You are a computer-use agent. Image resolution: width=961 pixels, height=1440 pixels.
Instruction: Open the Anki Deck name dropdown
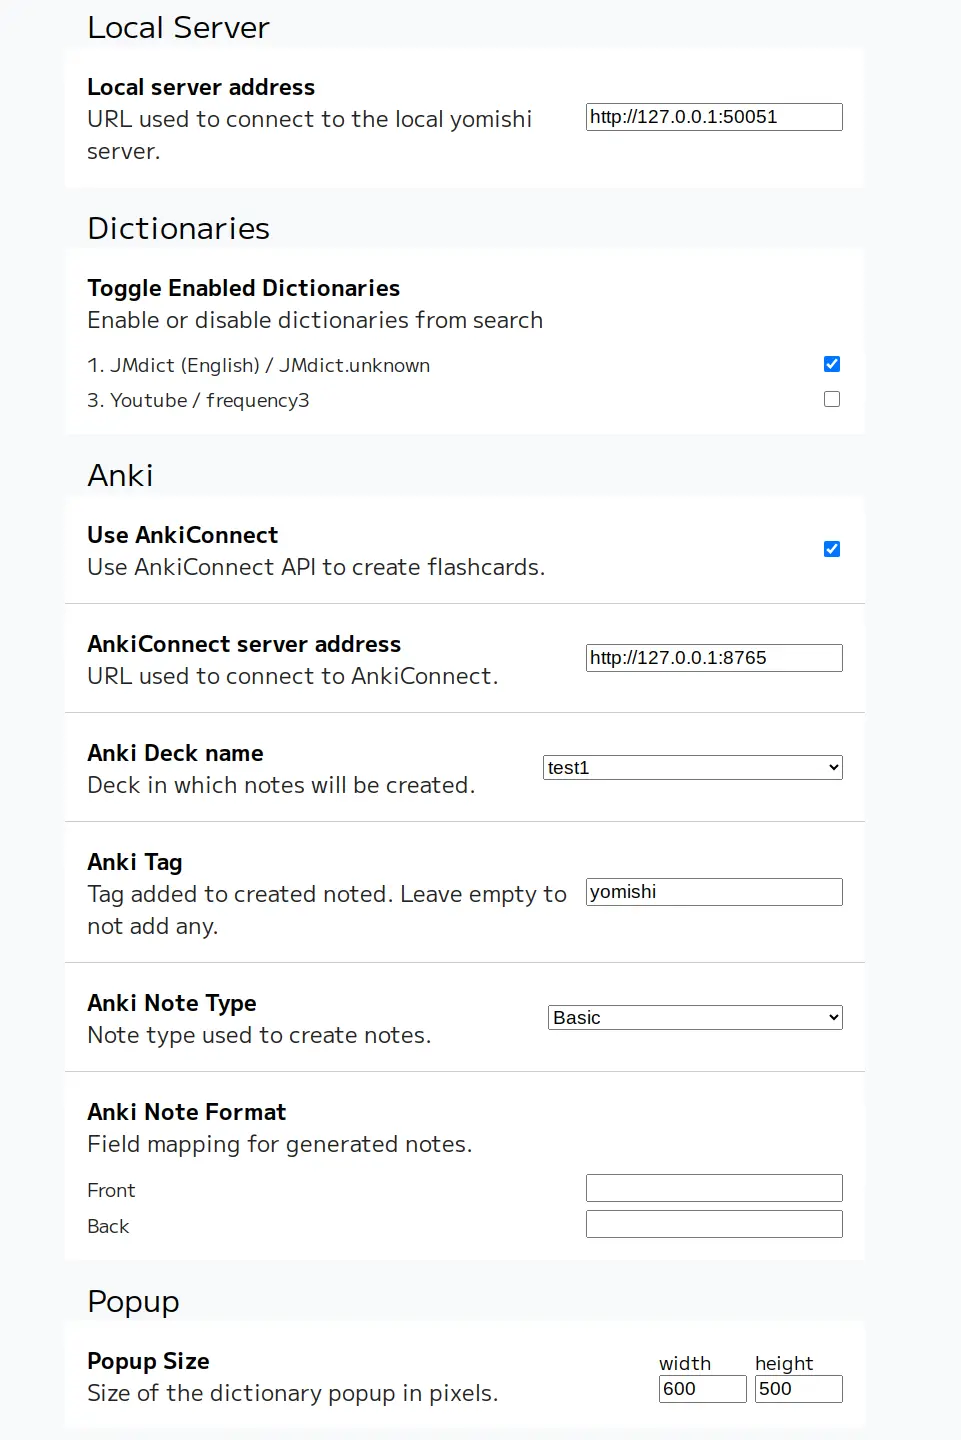[x=692, y=768]
